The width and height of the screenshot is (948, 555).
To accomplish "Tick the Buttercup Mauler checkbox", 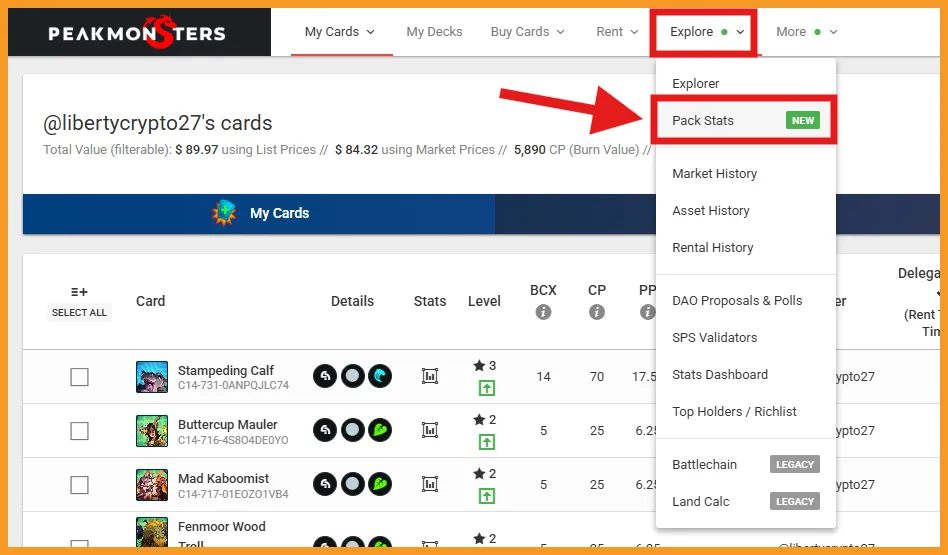I will 79,431.
